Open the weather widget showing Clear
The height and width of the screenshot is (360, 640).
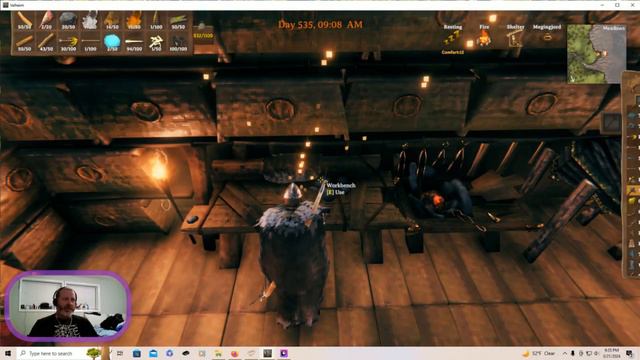pyautogui.click(x=539, y=353)
